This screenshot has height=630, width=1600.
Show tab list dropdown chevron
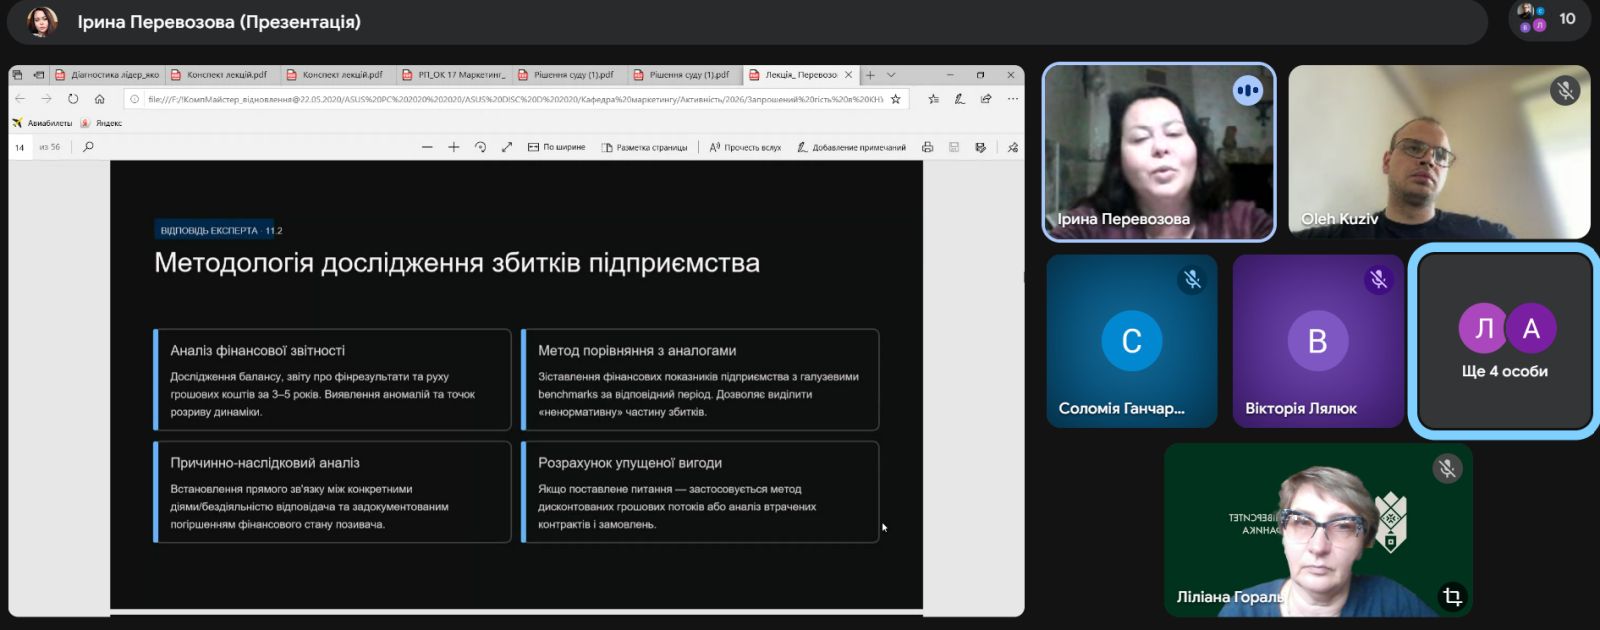coord(891,75)
